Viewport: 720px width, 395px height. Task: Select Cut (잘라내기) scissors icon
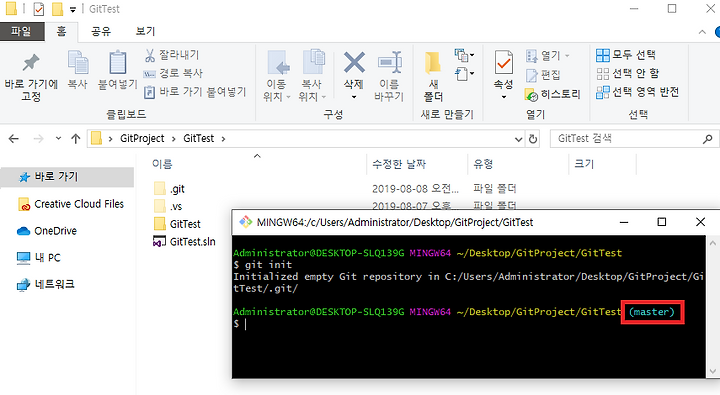pos(150,56)
